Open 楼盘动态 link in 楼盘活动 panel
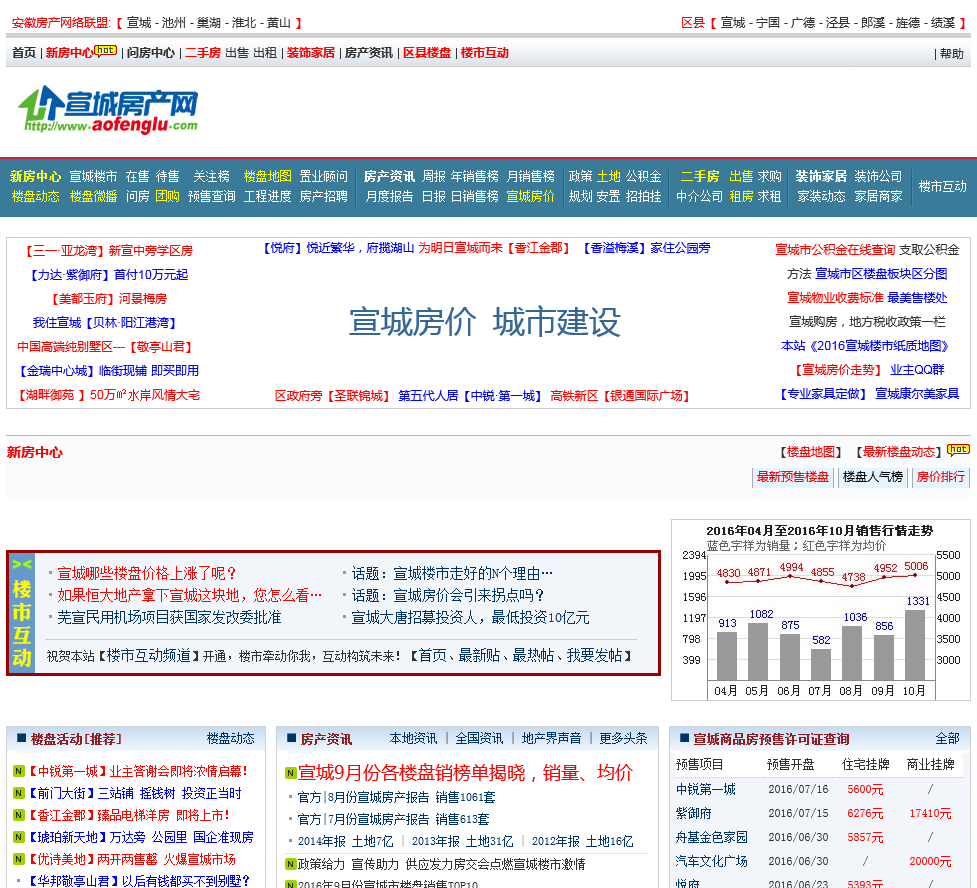Viewport: 977px width, 888px height. click(x=231, y=738)
